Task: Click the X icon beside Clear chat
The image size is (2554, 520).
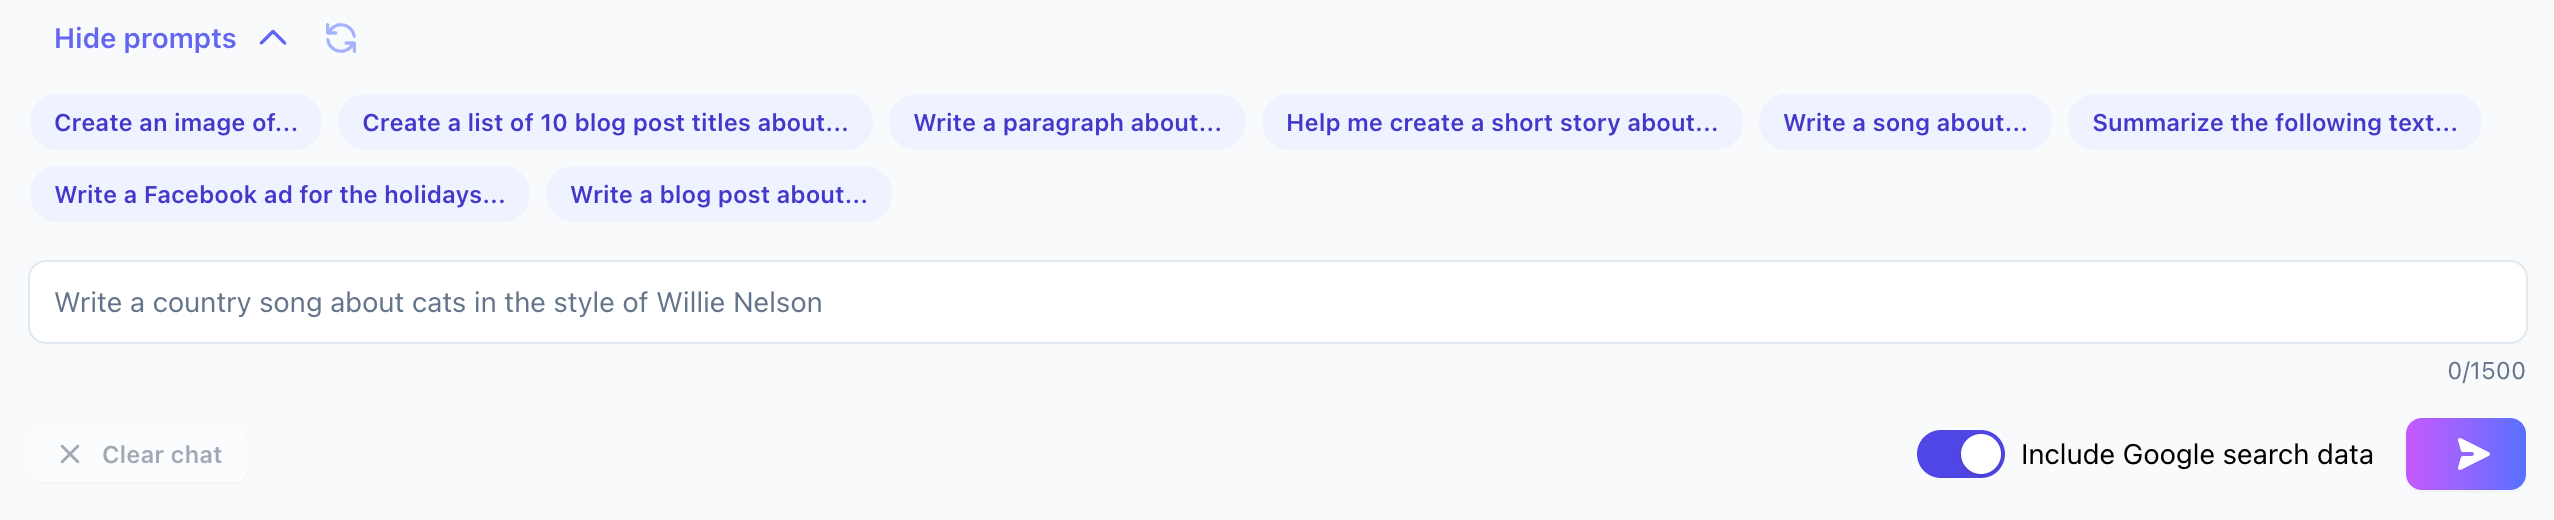Action: point(70,454)
